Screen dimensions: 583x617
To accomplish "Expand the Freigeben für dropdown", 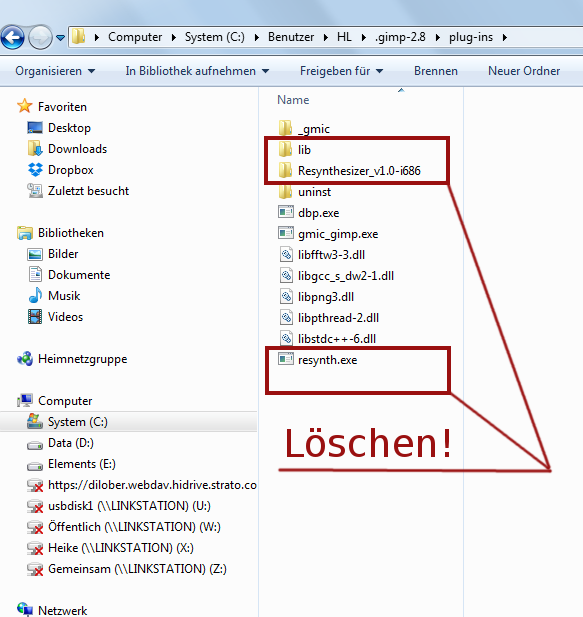I will [x=341, y=71].
